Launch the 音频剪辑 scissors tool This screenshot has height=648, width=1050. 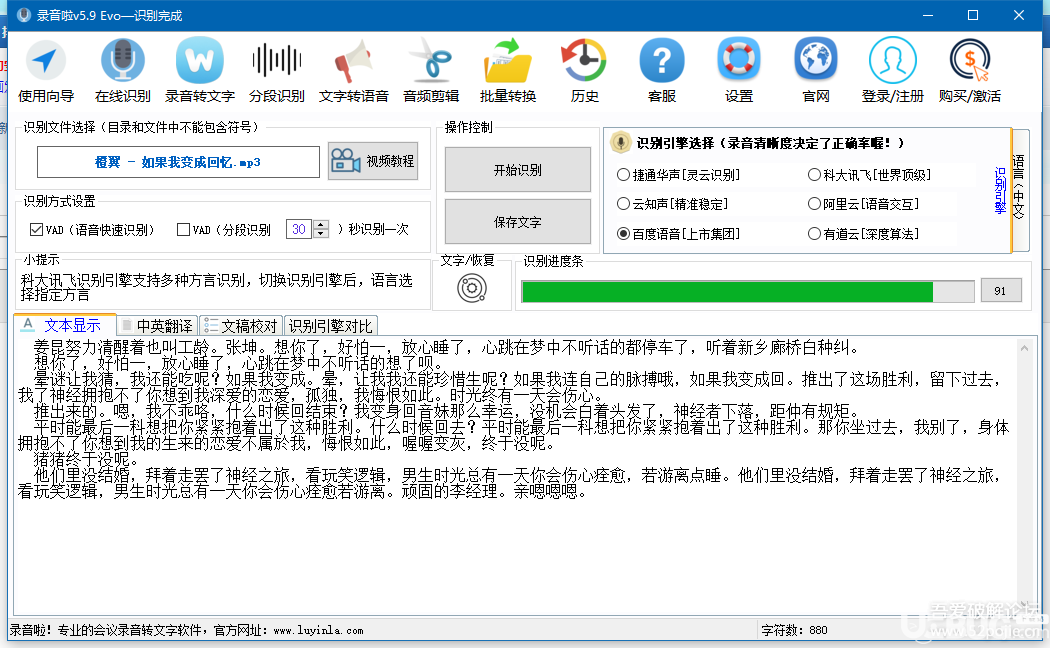tap(431, 70)
